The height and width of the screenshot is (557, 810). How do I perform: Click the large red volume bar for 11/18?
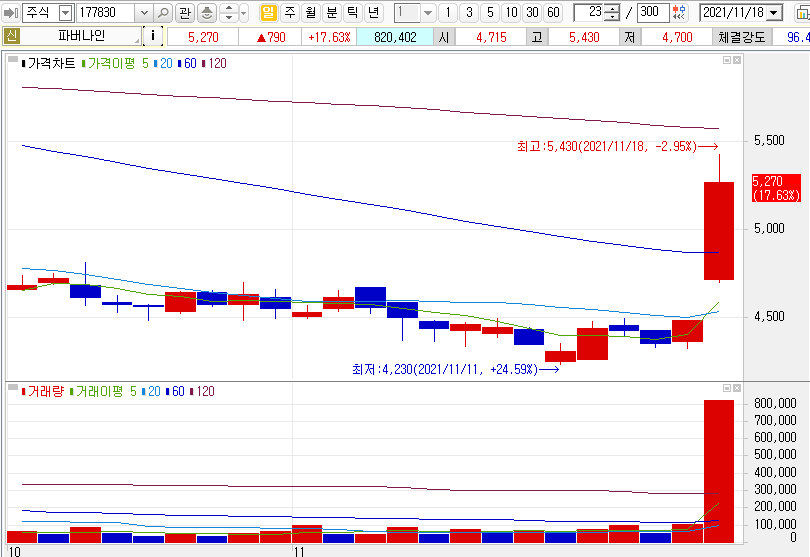719,471
